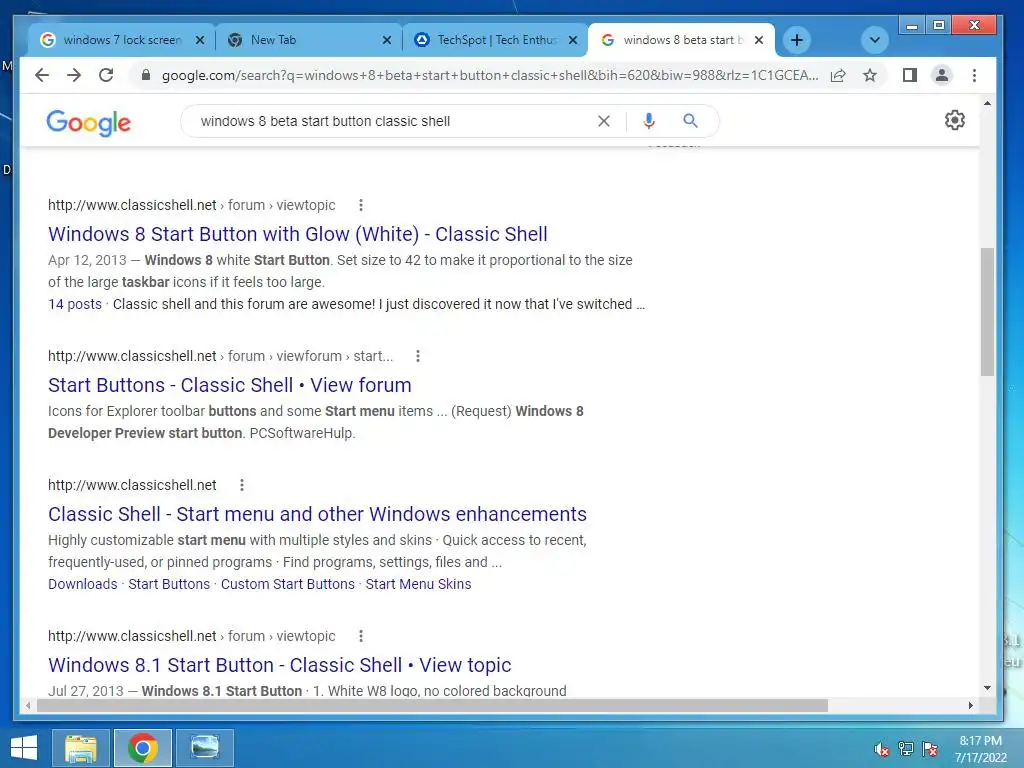Open the Windows 8.1 Start Button result options
The height and width of the screenshot is (768, 1024).
(360, 636)
